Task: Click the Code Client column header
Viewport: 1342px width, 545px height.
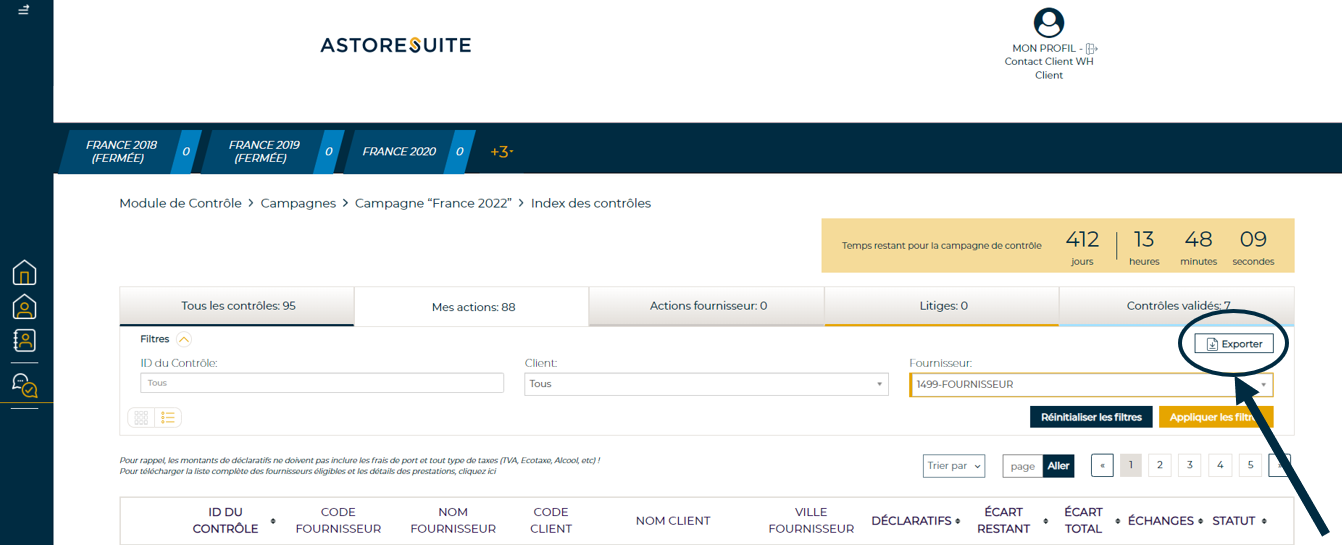Action: [552, 520]
